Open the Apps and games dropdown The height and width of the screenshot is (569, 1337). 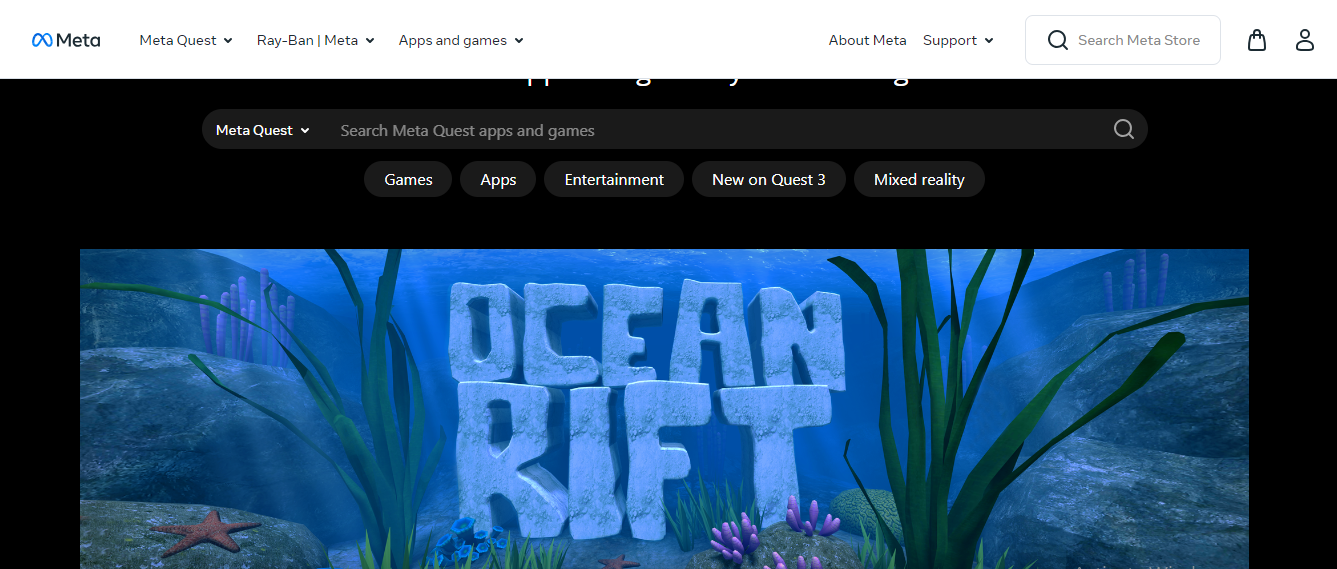(x=461, y=40)
